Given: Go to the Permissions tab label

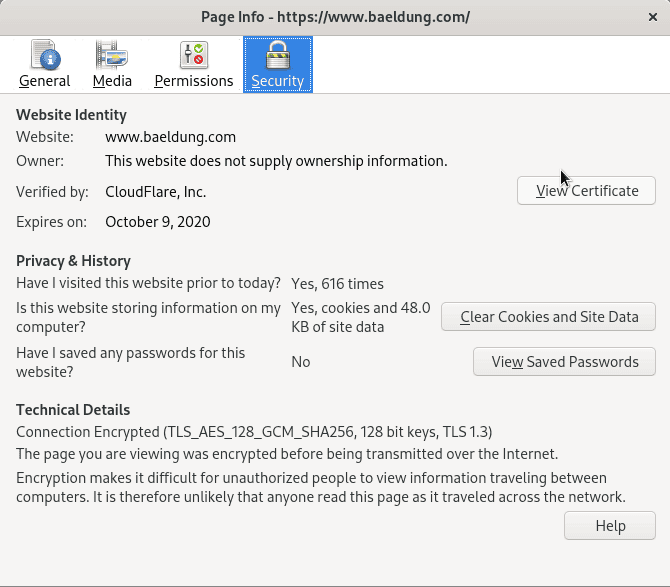Looking at the screenshot, I should coord(193,81).
